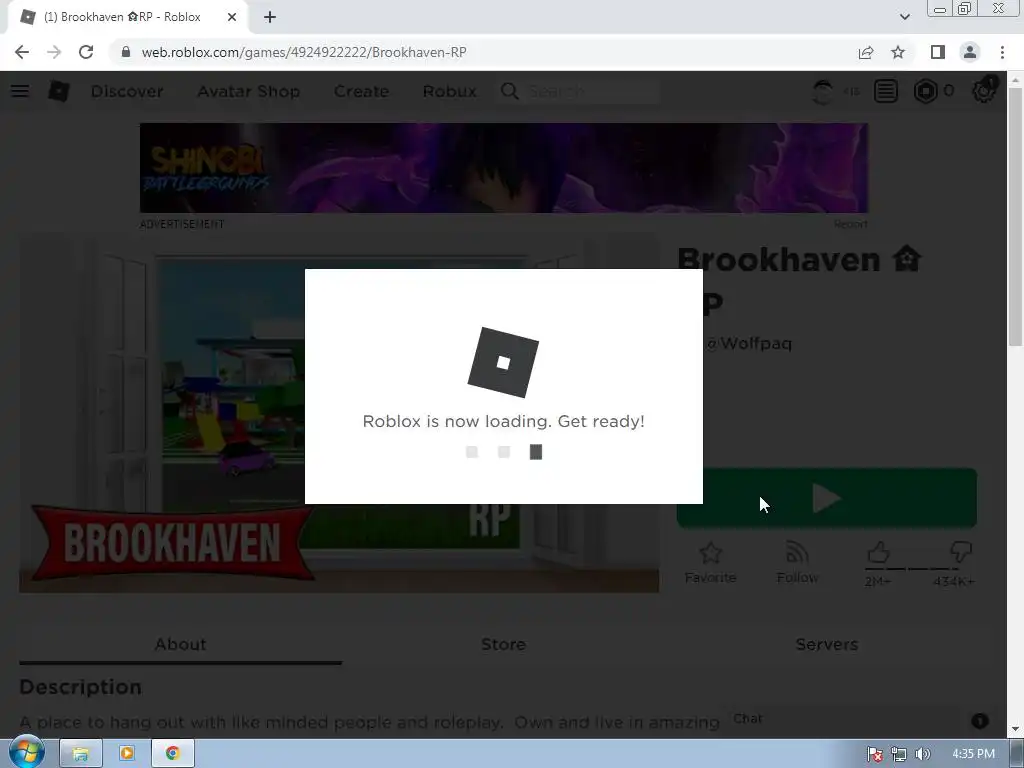Open the Roblox hamburger navigation menu
Image resolution: width=1024 pixels, height=768 pixels.
click(20, 91)
